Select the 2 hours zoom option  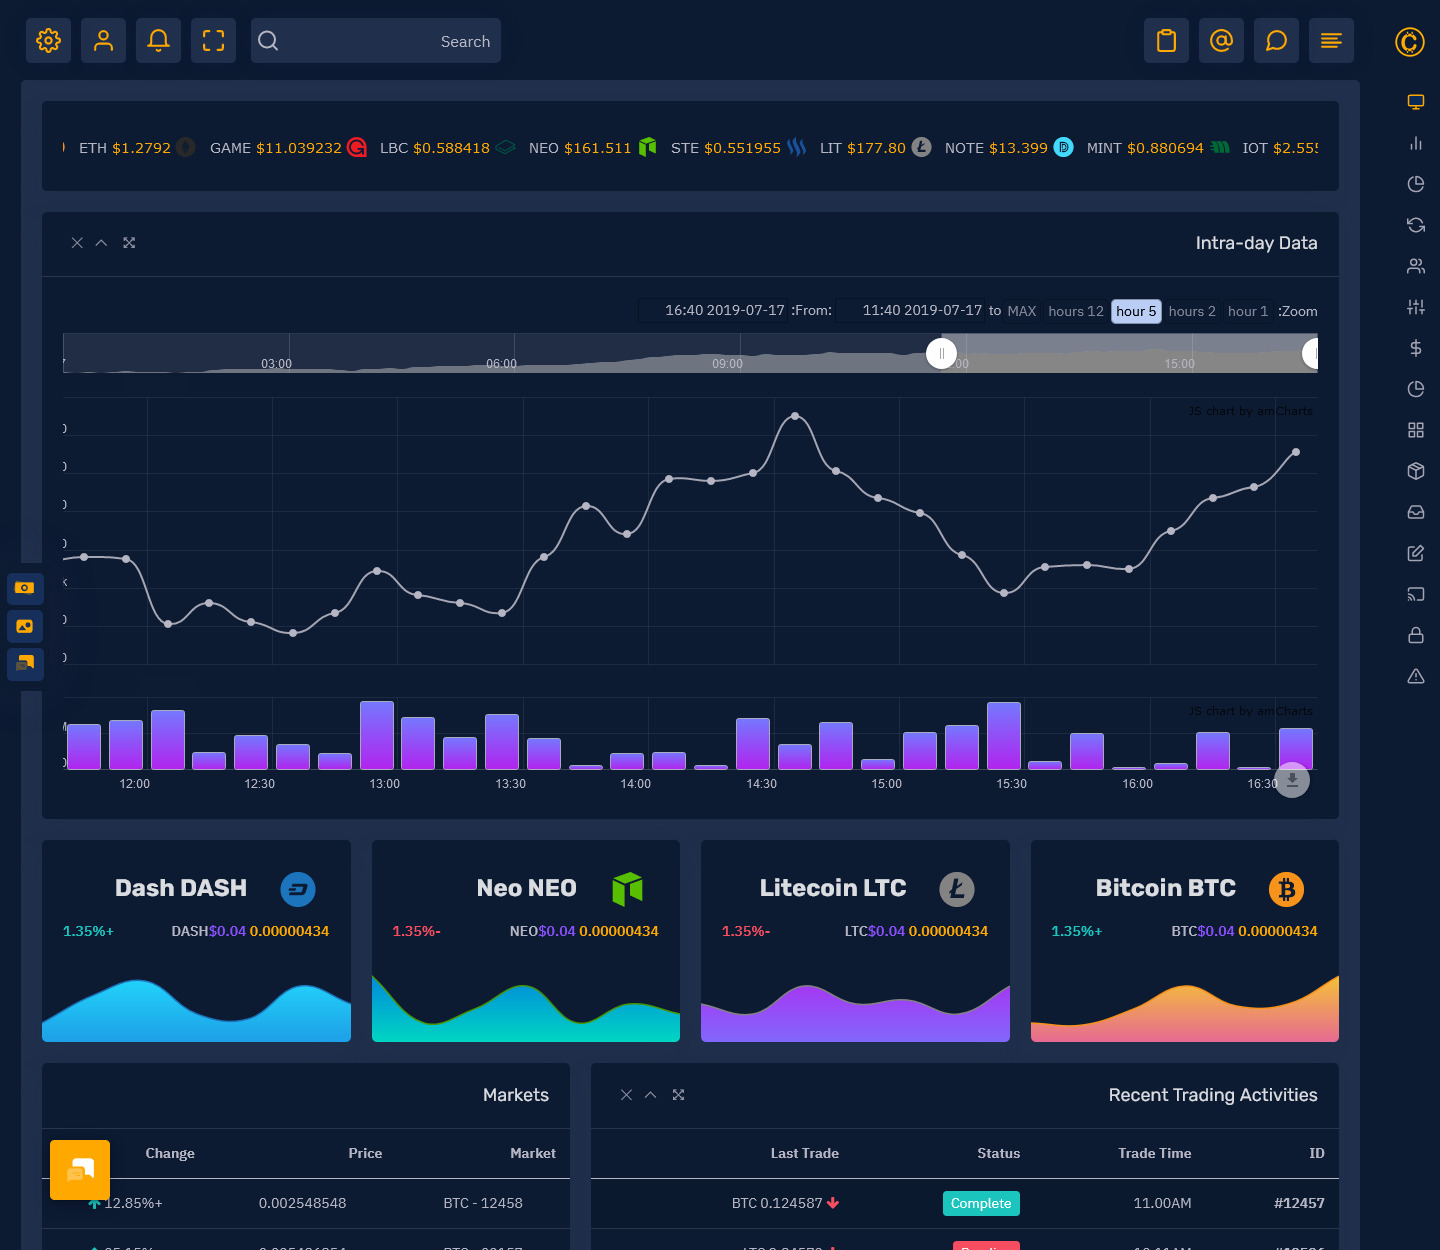[x=1192, y=311]
